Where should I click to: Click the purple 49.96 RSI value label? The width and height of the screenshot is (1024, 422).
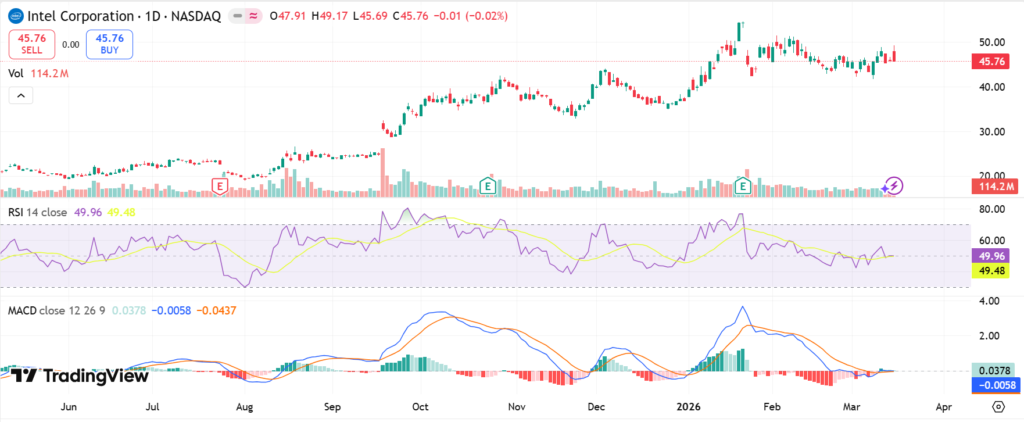[x=991, y=256]
